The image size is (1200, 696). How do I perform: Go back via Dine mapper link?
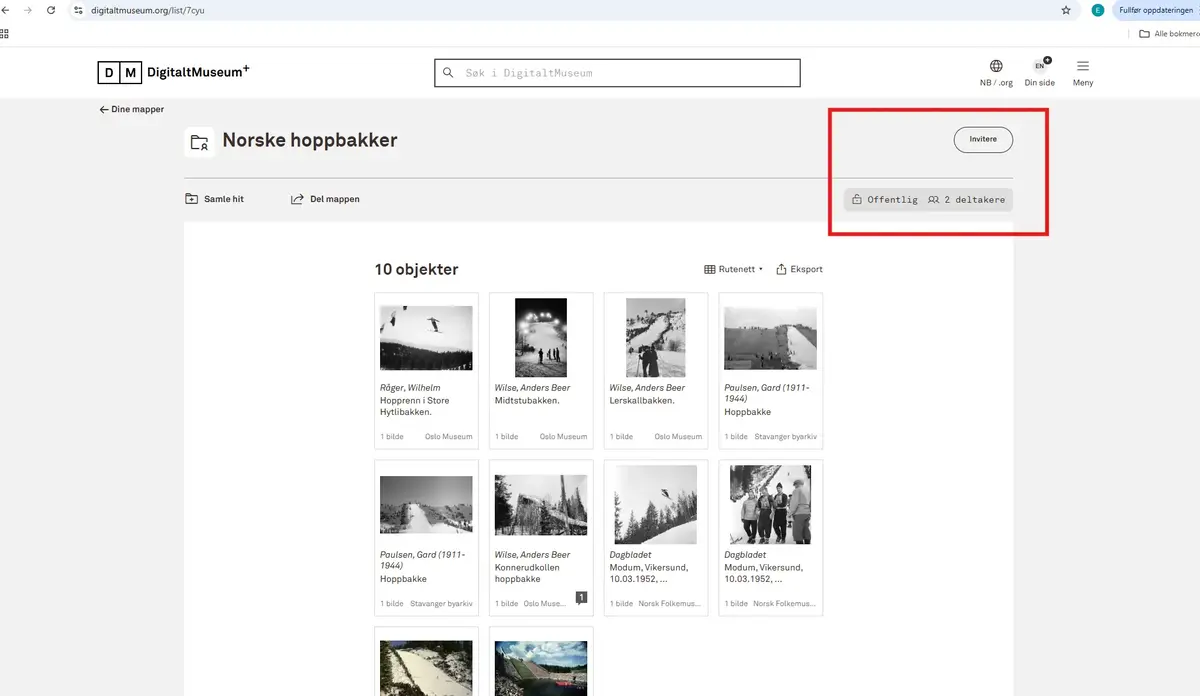131,110
